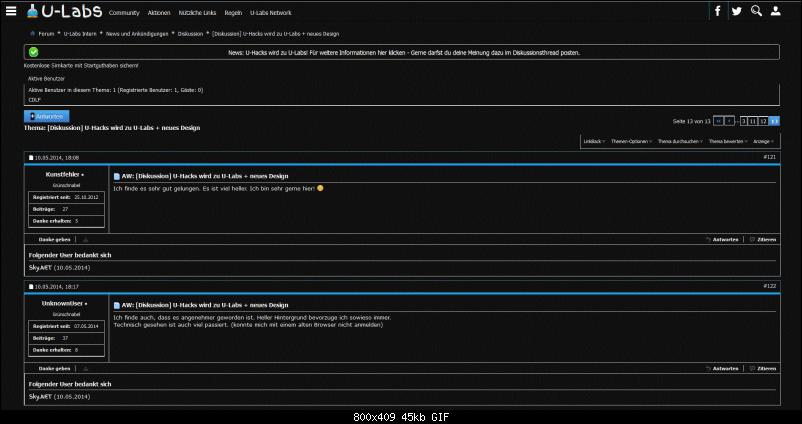802x424 pixels.
Task: Open UnknownUser user profile
Action: [64, 303]
